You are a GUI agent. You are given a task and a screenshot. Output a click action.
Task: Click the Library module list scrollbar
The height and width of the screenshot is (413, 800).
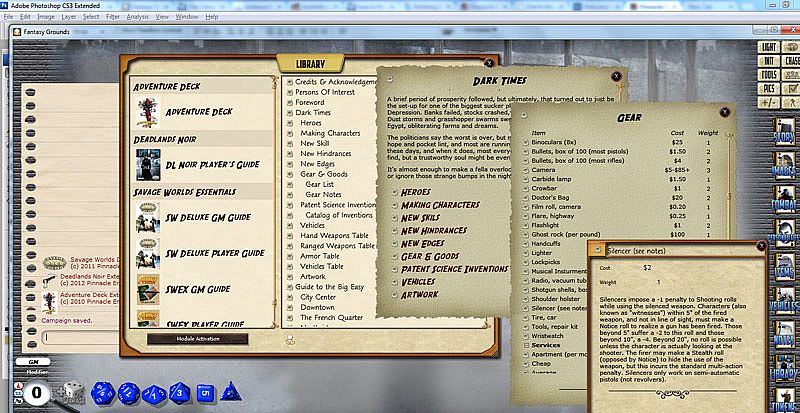pyautogui.click(x=276, y=202)
